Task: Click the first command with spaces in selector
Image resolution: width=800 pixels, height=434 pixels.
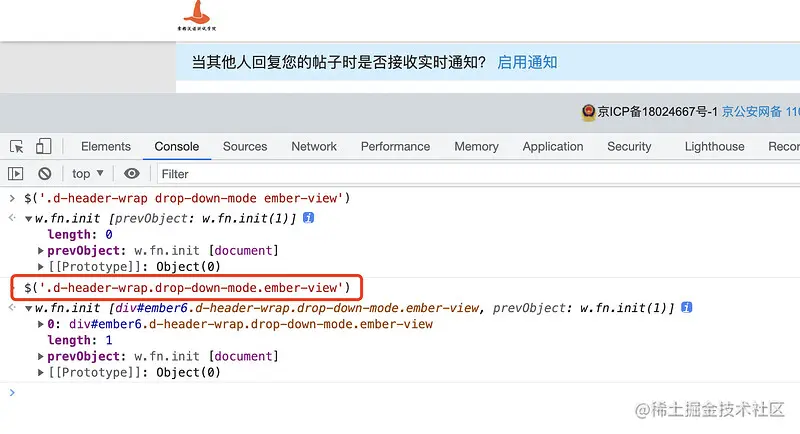Action: coord(187,198)
